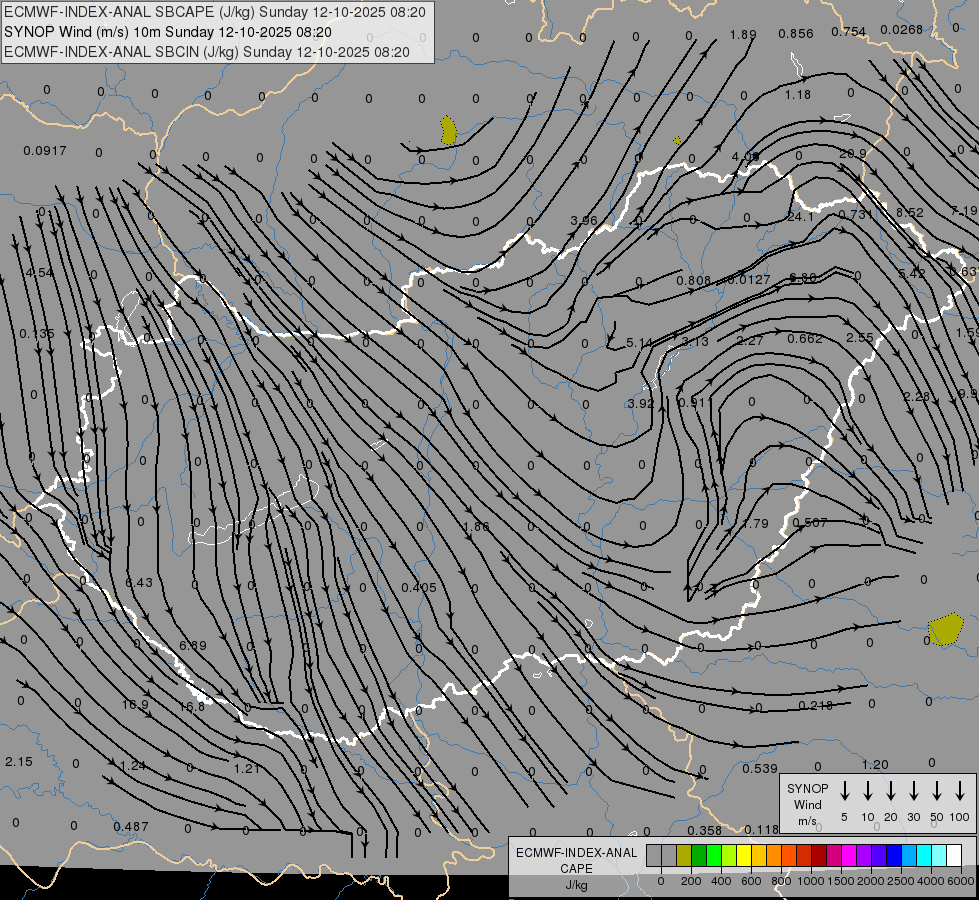Click the SBCIN title line in header
Image resolution: width=979 pixels, height=900 pixels.
tap(207, 52)
